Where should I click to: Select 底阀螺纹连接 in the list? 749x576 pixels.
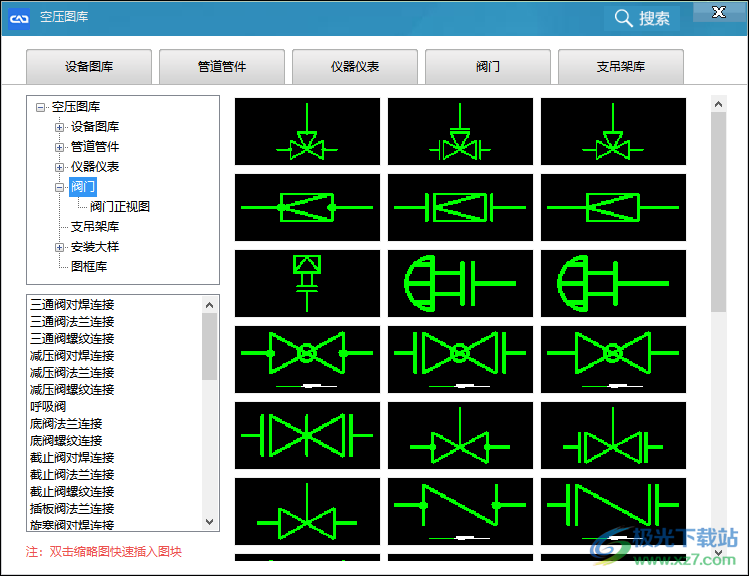66,441
